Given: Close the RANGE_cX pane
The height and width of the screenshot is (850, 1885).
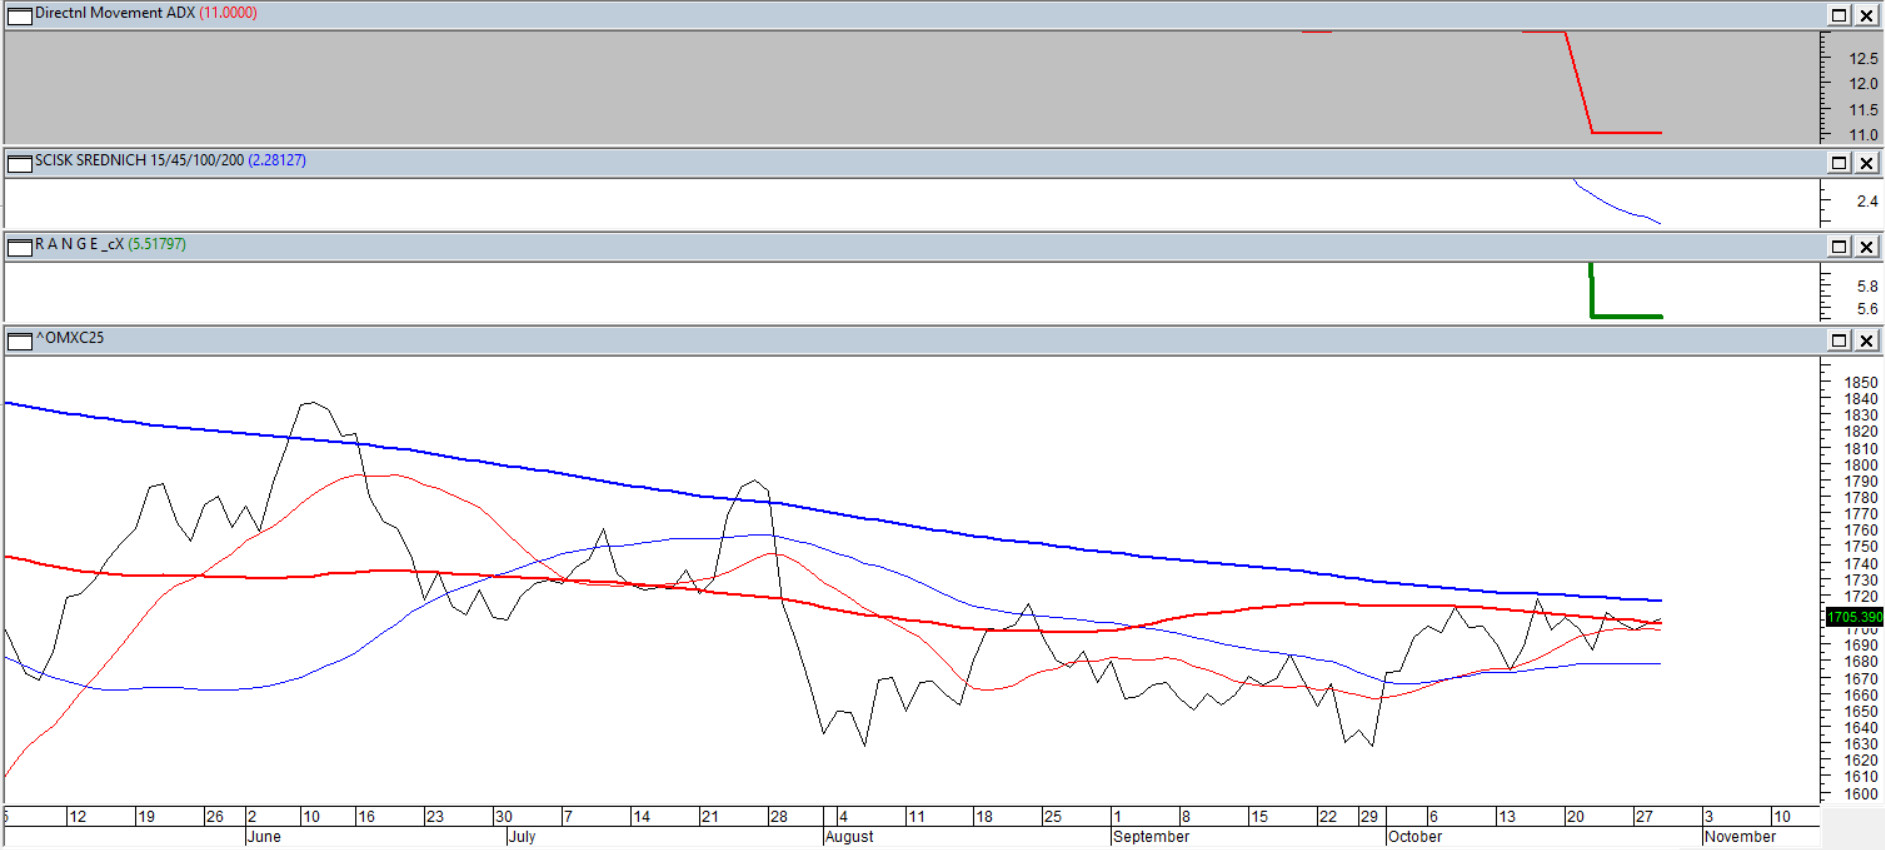Looking at the screenshot, I should coord(1866,246).
